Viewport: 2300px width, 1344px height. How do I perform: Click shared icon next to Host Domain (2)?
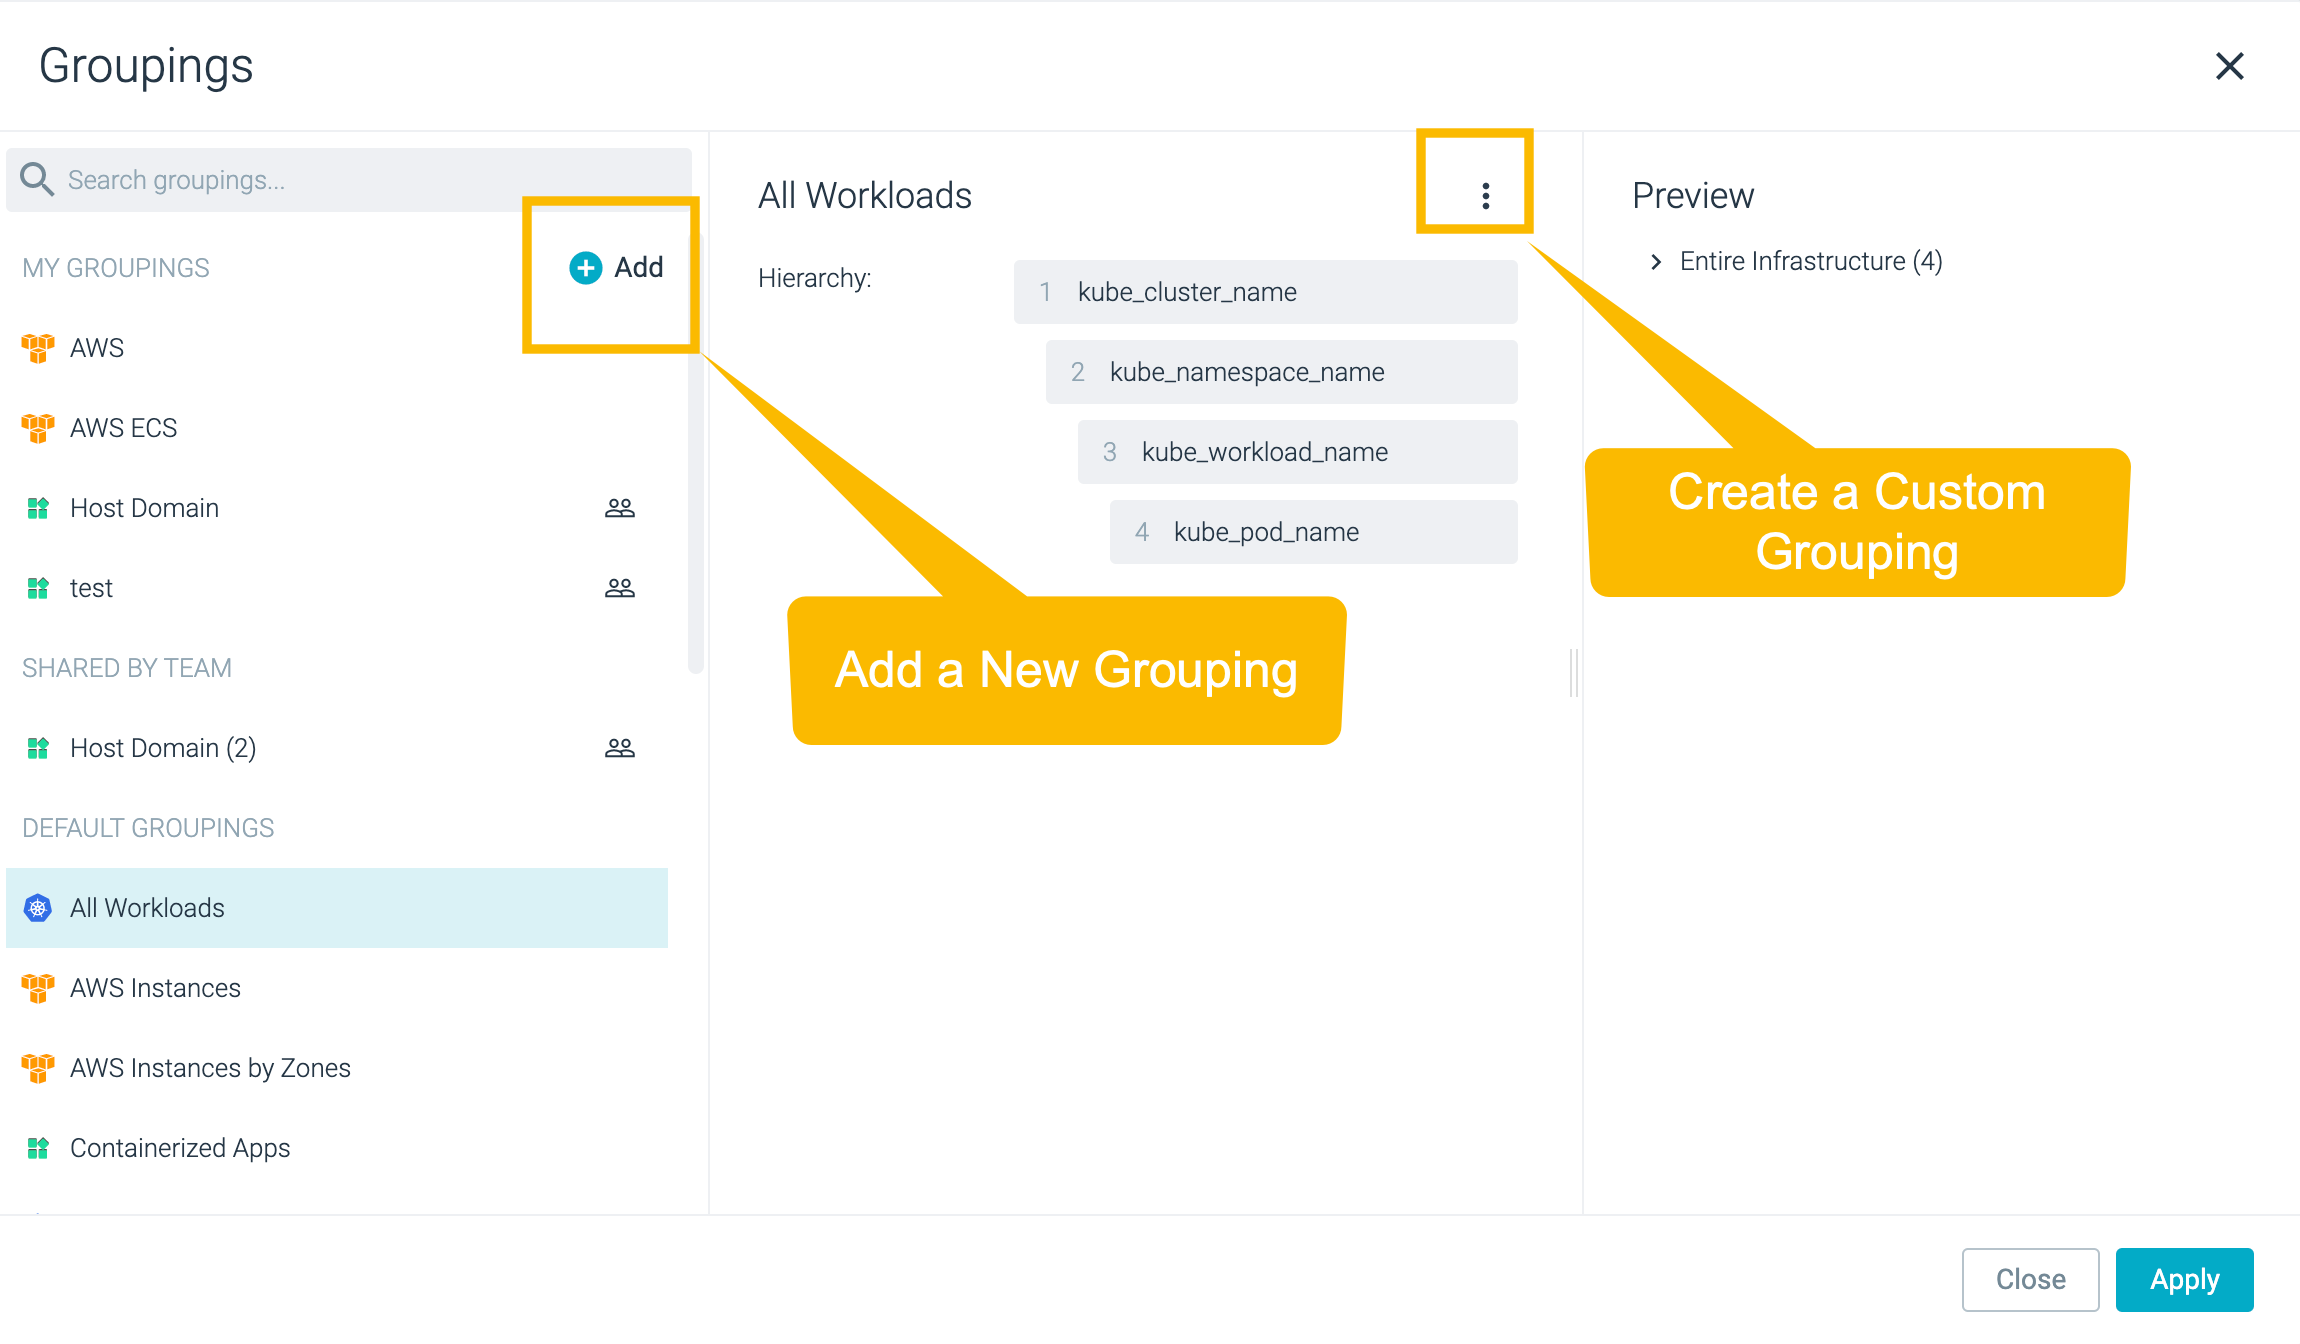point(620,748)
